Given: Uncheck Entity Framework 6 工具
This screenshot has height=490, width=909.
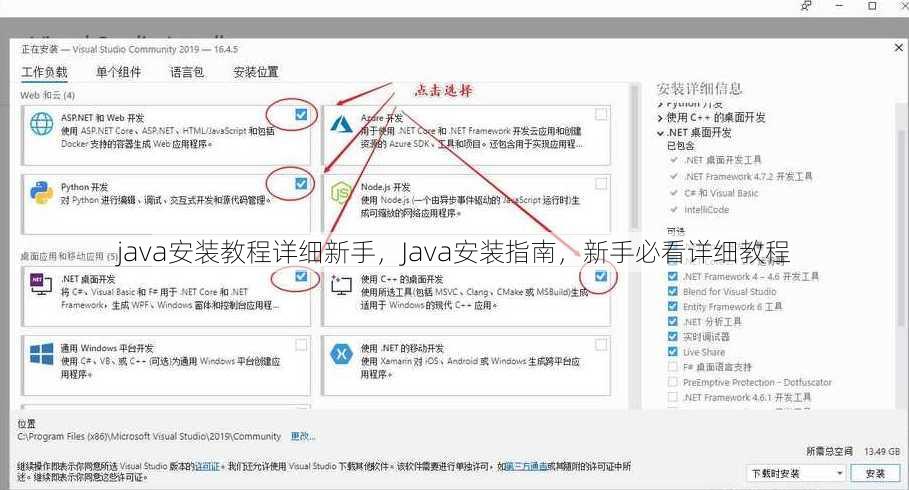Looking at the screenshot, I should pos(672,306).
